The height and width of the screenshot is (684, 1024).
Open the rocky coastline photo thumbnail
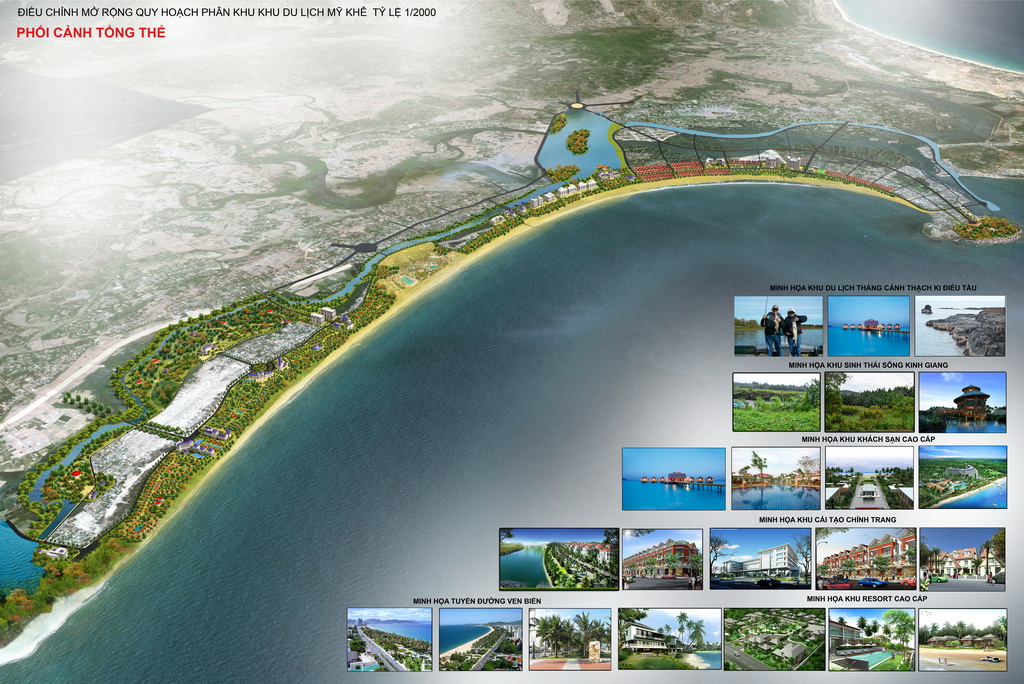(960, 325)
